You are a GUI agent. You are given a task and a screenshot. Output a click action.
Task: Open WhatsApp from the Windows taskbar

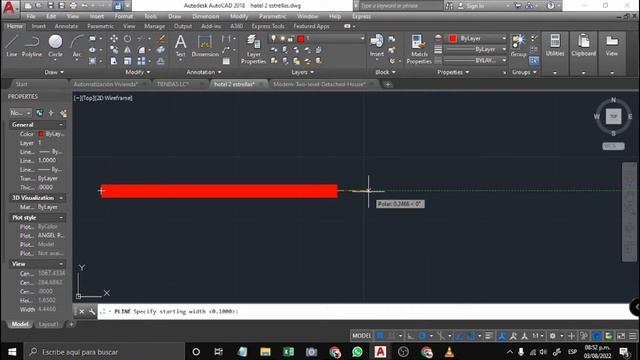click(x=357, y=352)
